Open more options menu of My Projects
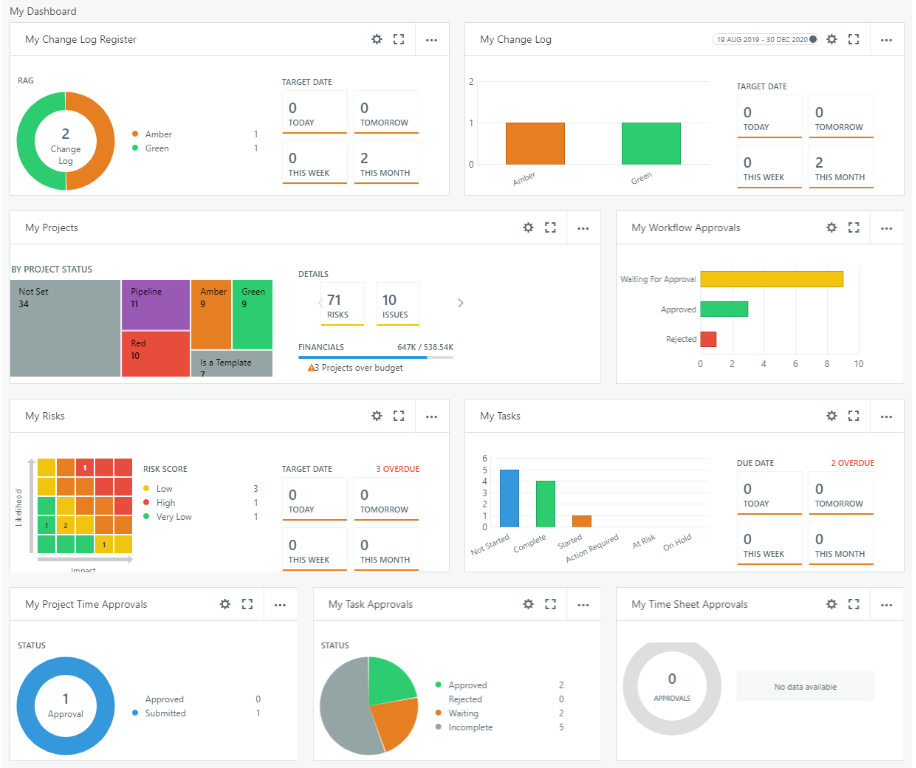 [583, 228]
